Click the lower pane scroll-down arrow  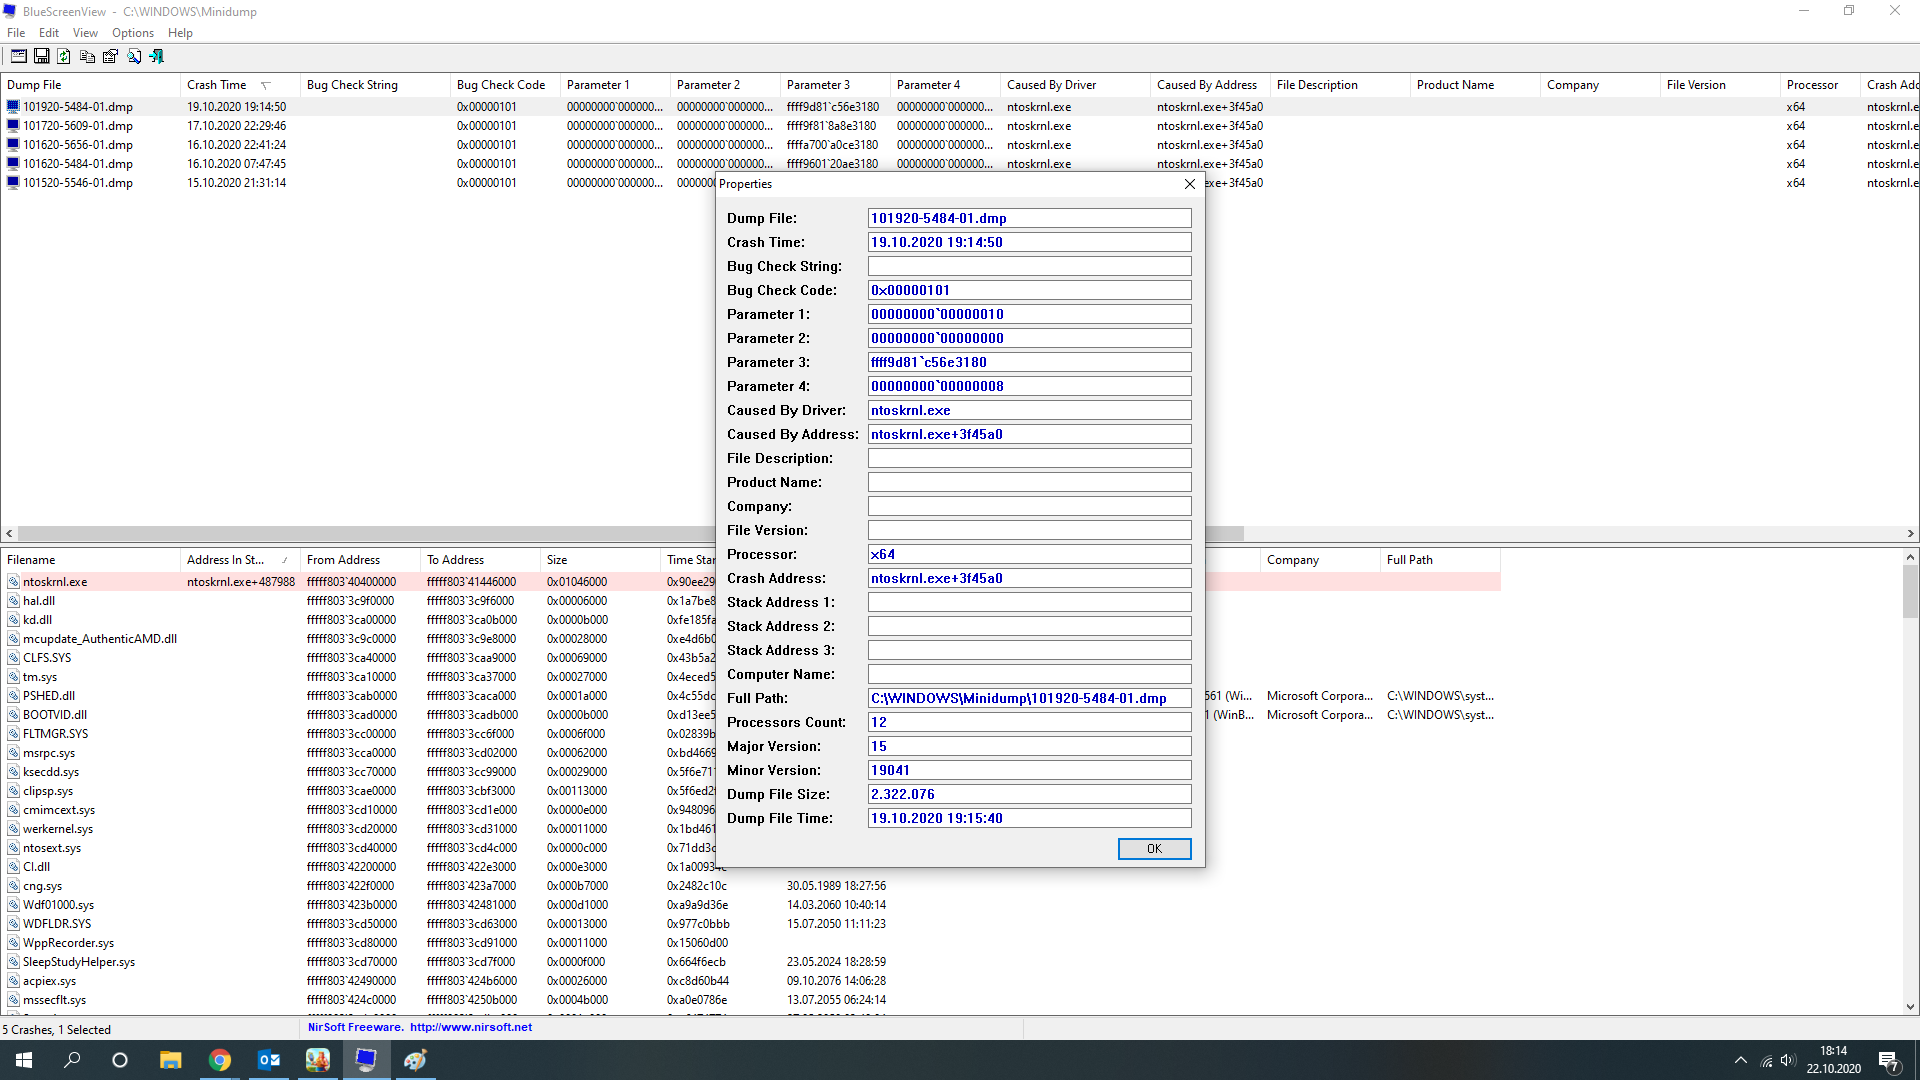1910,1007
